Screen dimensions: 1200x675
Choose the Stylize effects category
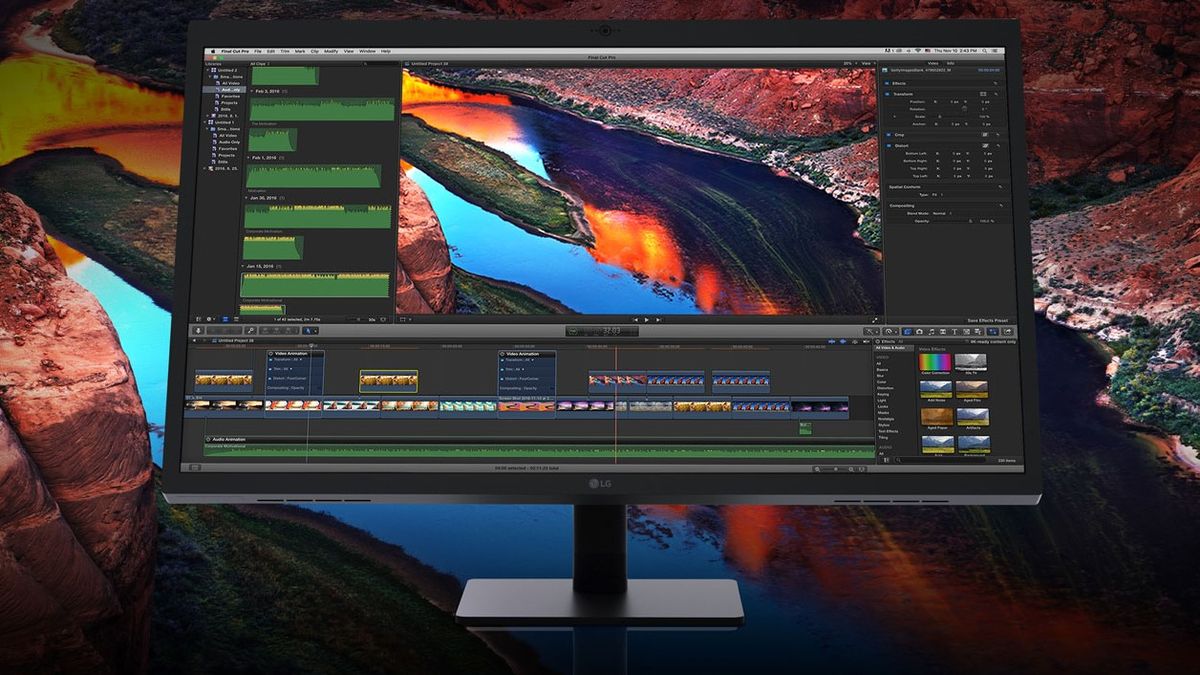point(884,425)
